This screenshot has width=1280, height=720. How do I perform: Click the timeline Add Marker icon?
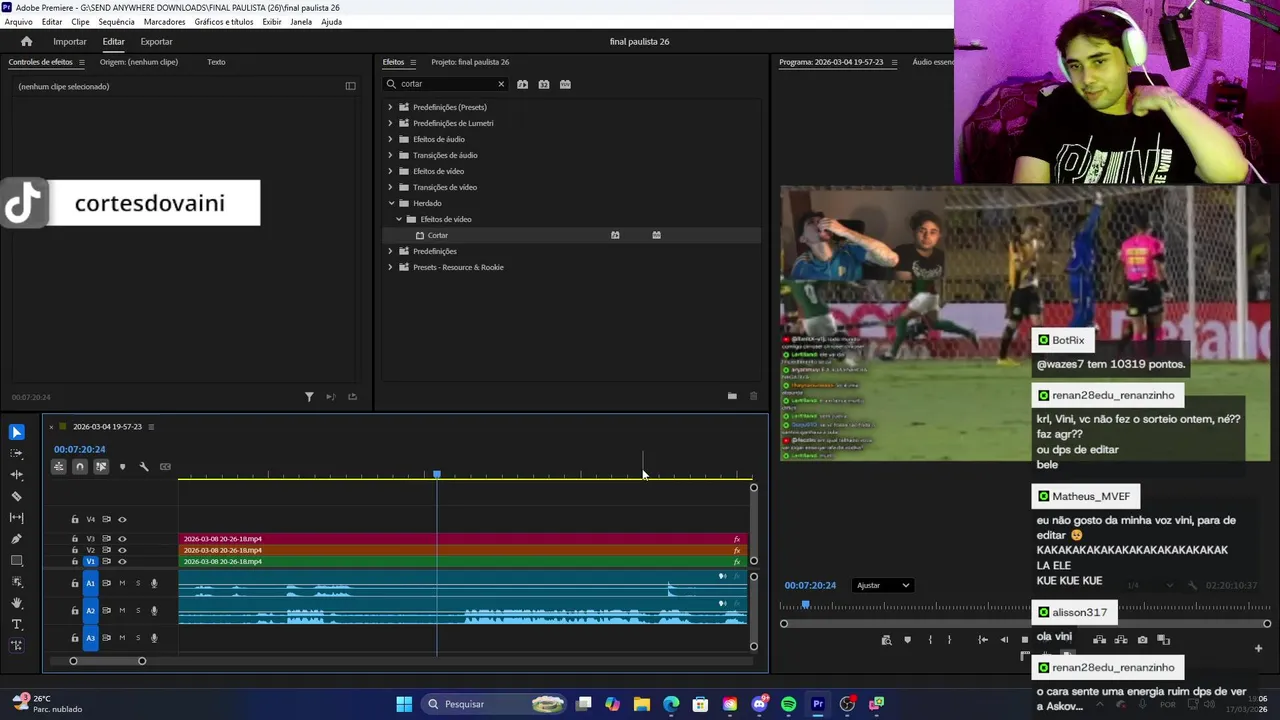click(123, 467)
